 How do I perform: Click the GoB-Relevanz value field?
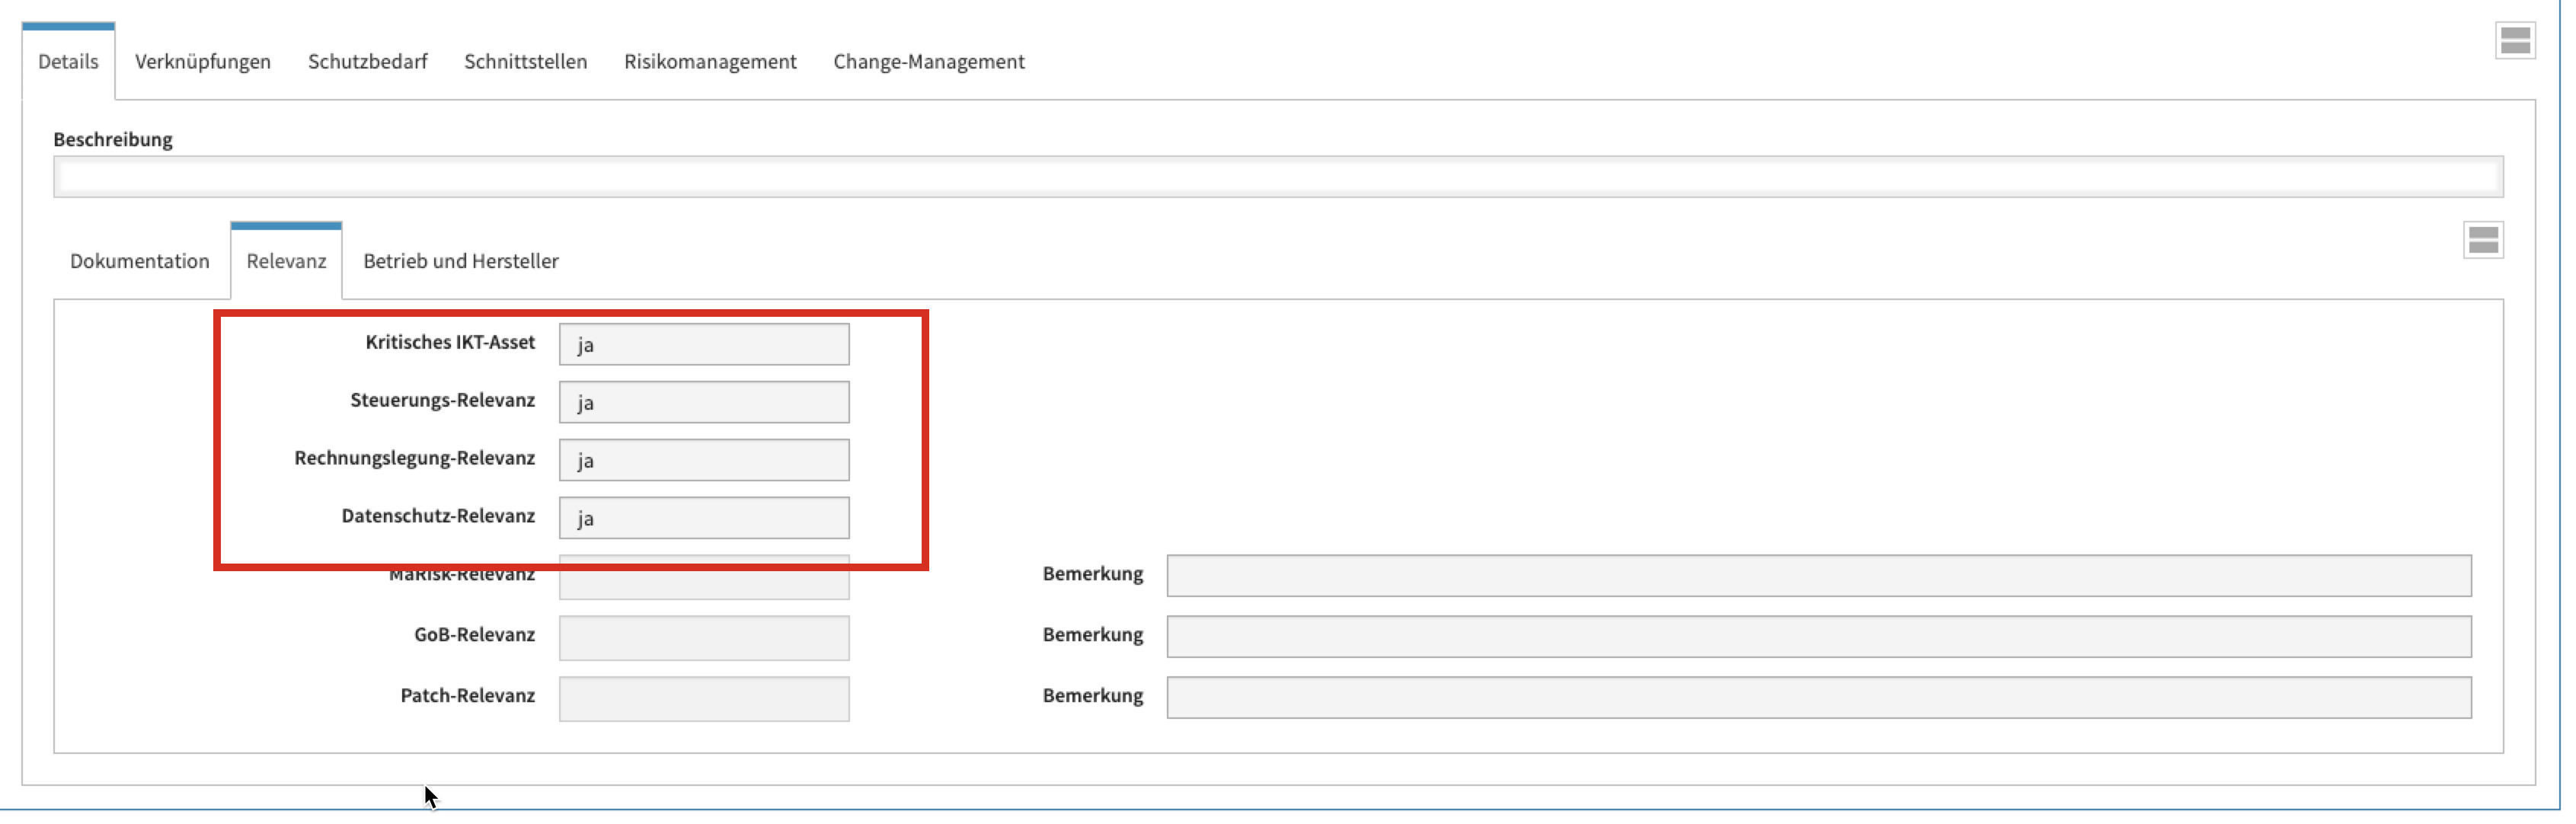(704, 637)
